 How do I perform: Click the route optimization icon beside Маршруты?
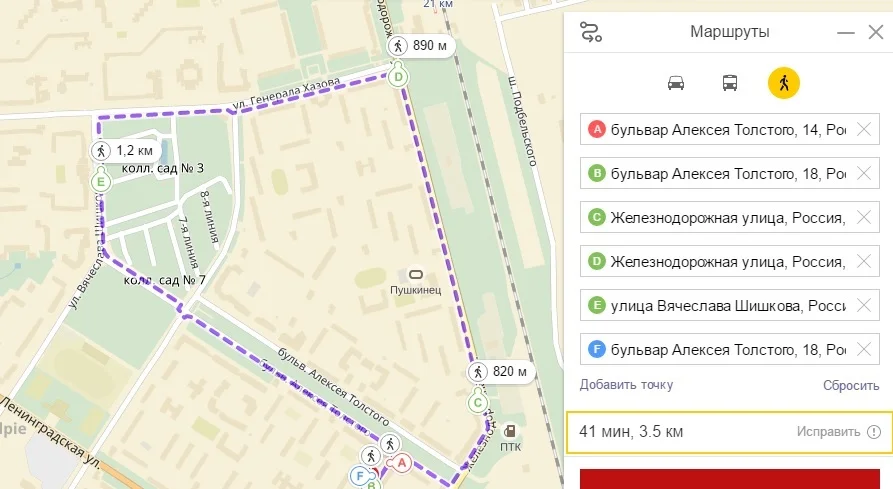point(591,33)
